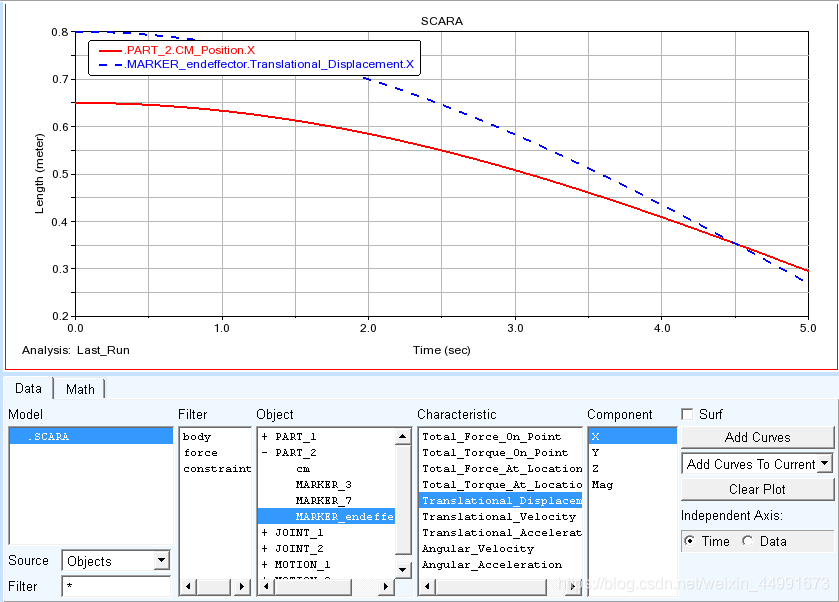
Task: Expand the JOINT_1 object entry
Action: (x=264, y=533)
